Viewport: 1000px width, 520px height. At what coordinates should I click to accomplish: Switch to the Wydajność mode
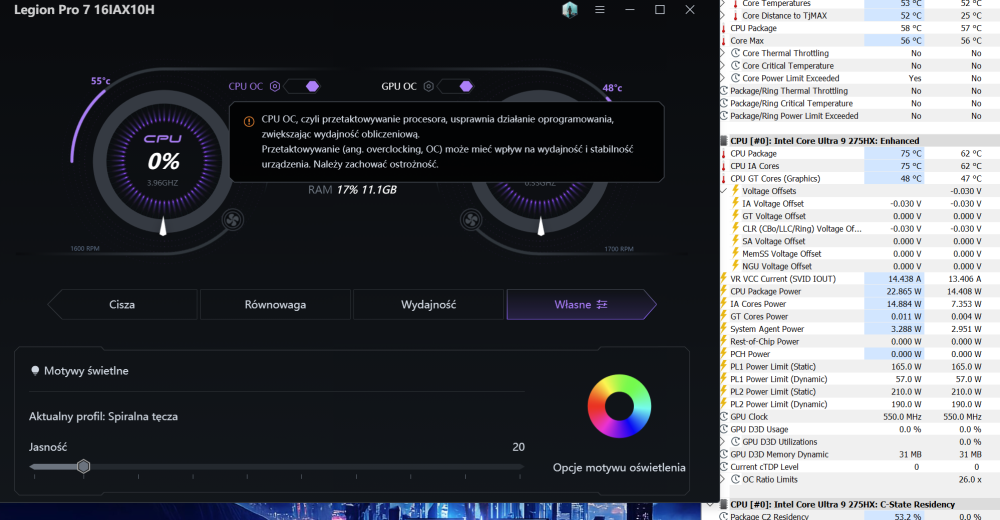point(428,304)
